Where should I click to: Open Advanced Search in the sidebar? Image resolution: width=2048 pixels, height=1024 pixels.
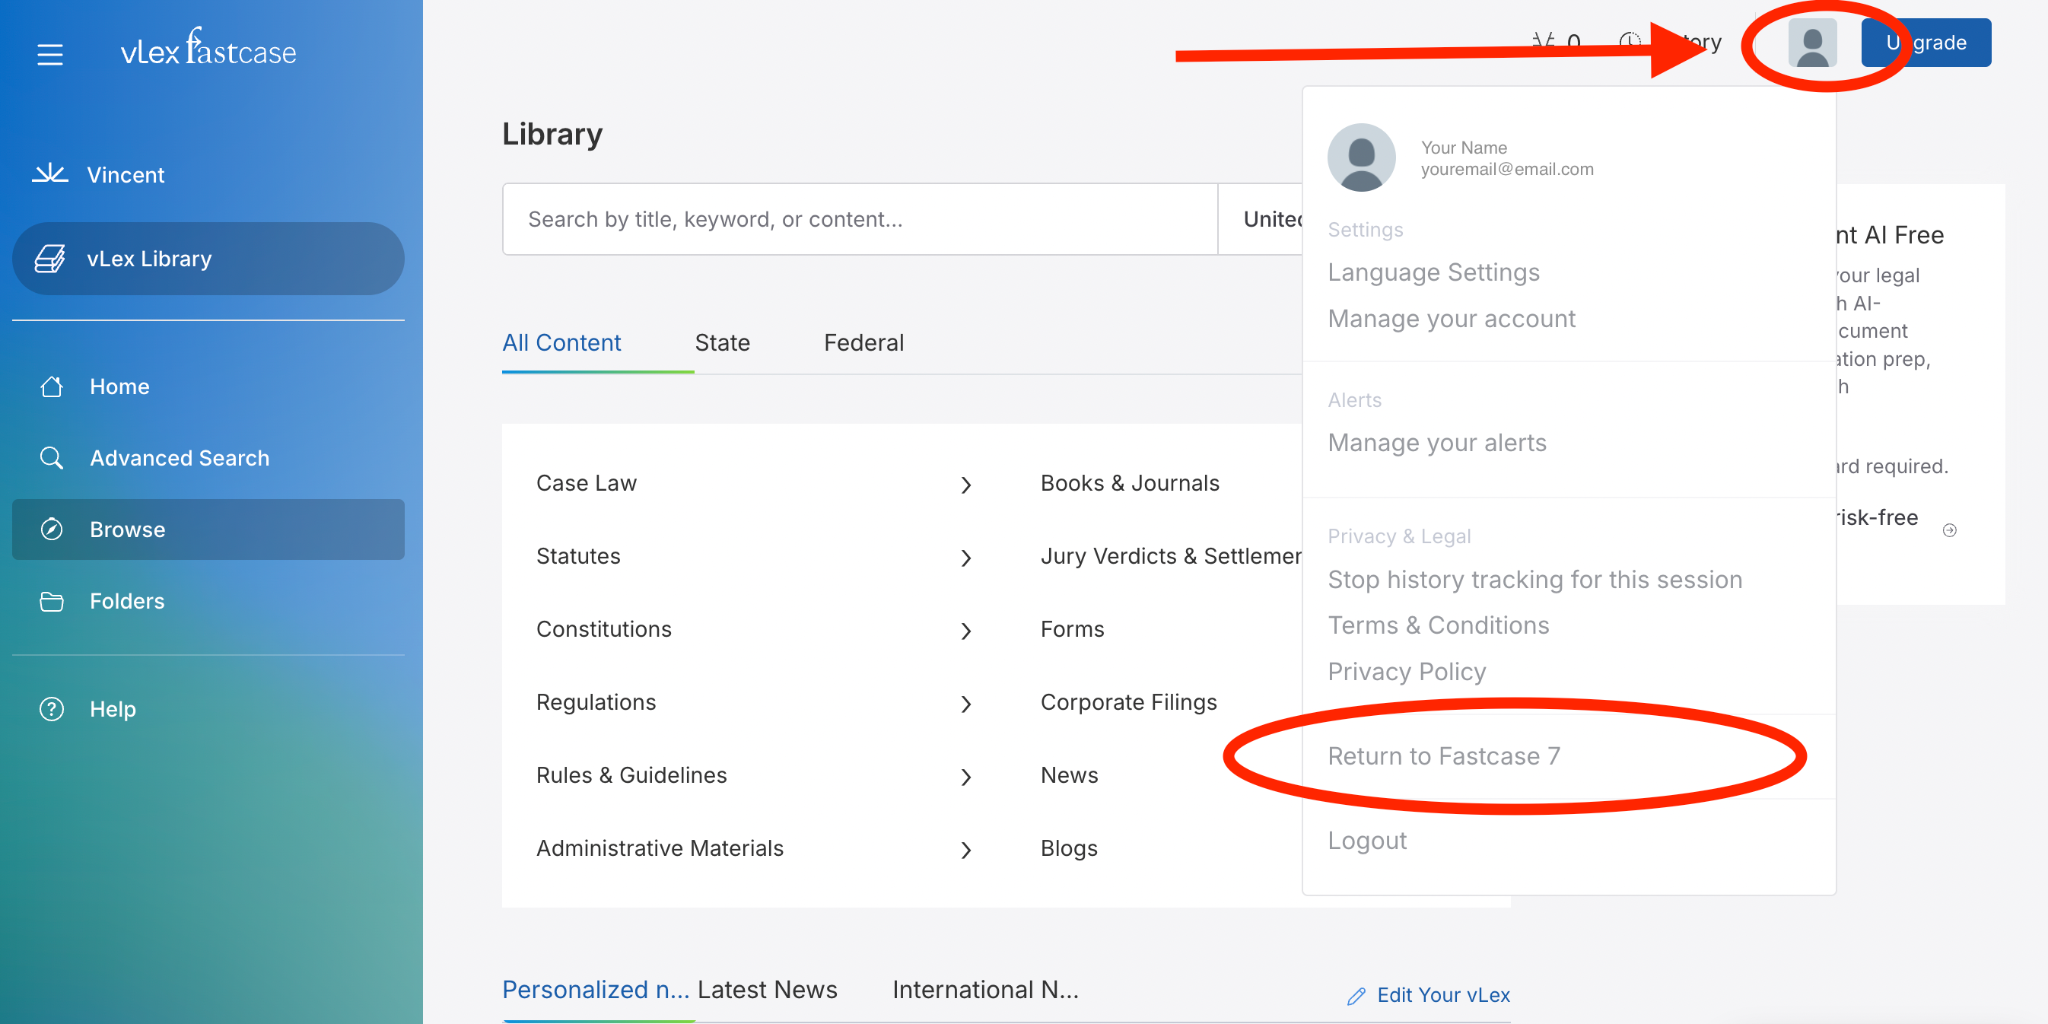[180, 458]
